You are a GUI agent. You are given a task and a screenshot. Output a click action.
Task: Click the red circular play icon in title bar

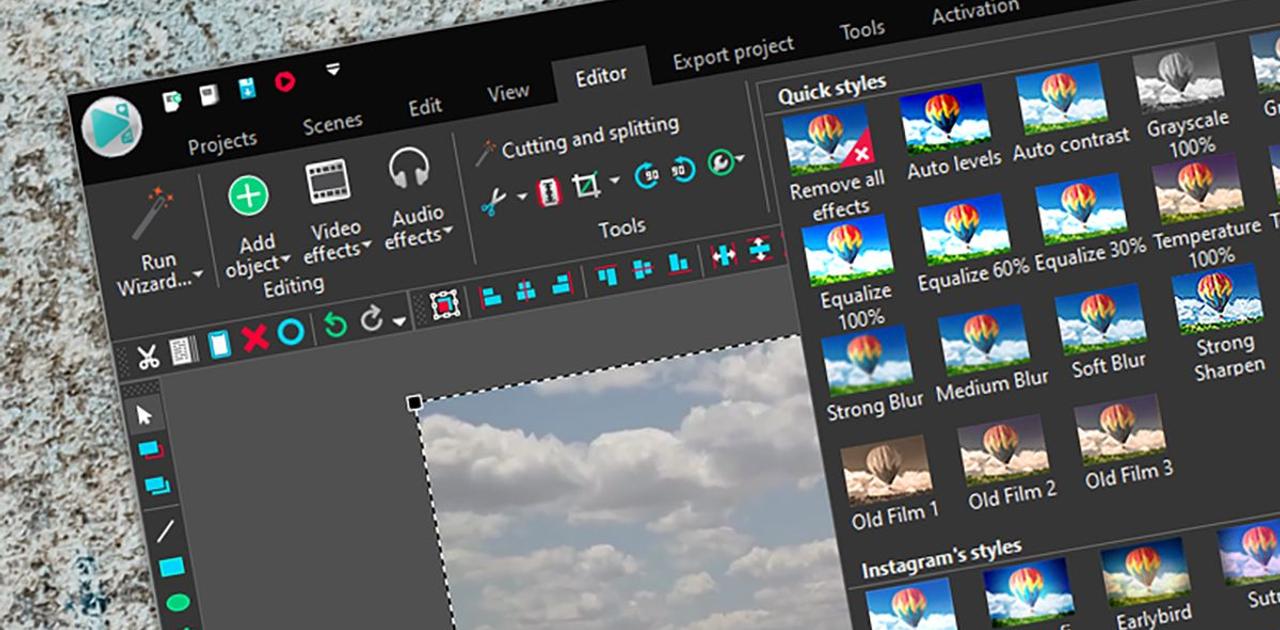point(285,81)
